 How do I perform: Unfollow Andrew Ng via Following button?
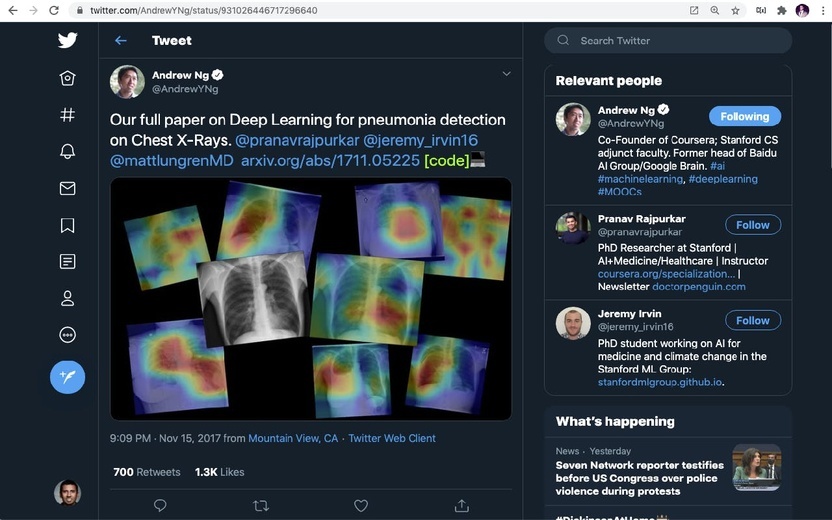click(x=745, y=116)
